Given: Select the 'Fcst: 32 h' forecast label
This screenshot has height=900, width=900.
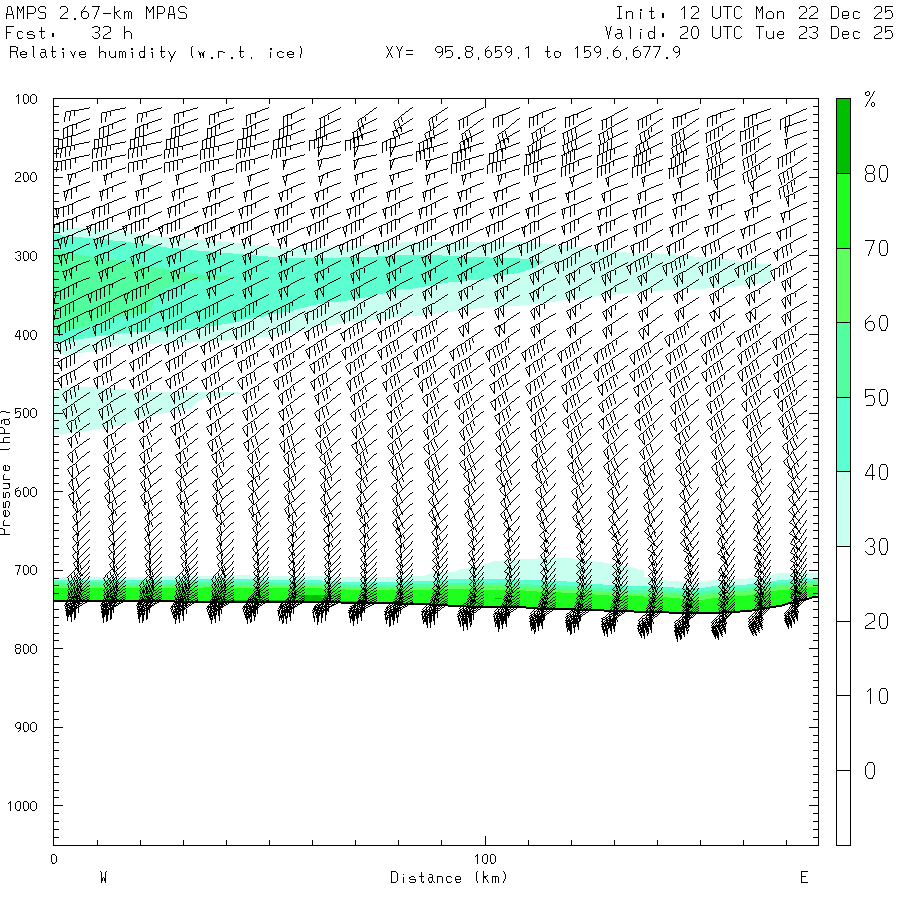Looking at the screenshot, I should tap(70, 33).
